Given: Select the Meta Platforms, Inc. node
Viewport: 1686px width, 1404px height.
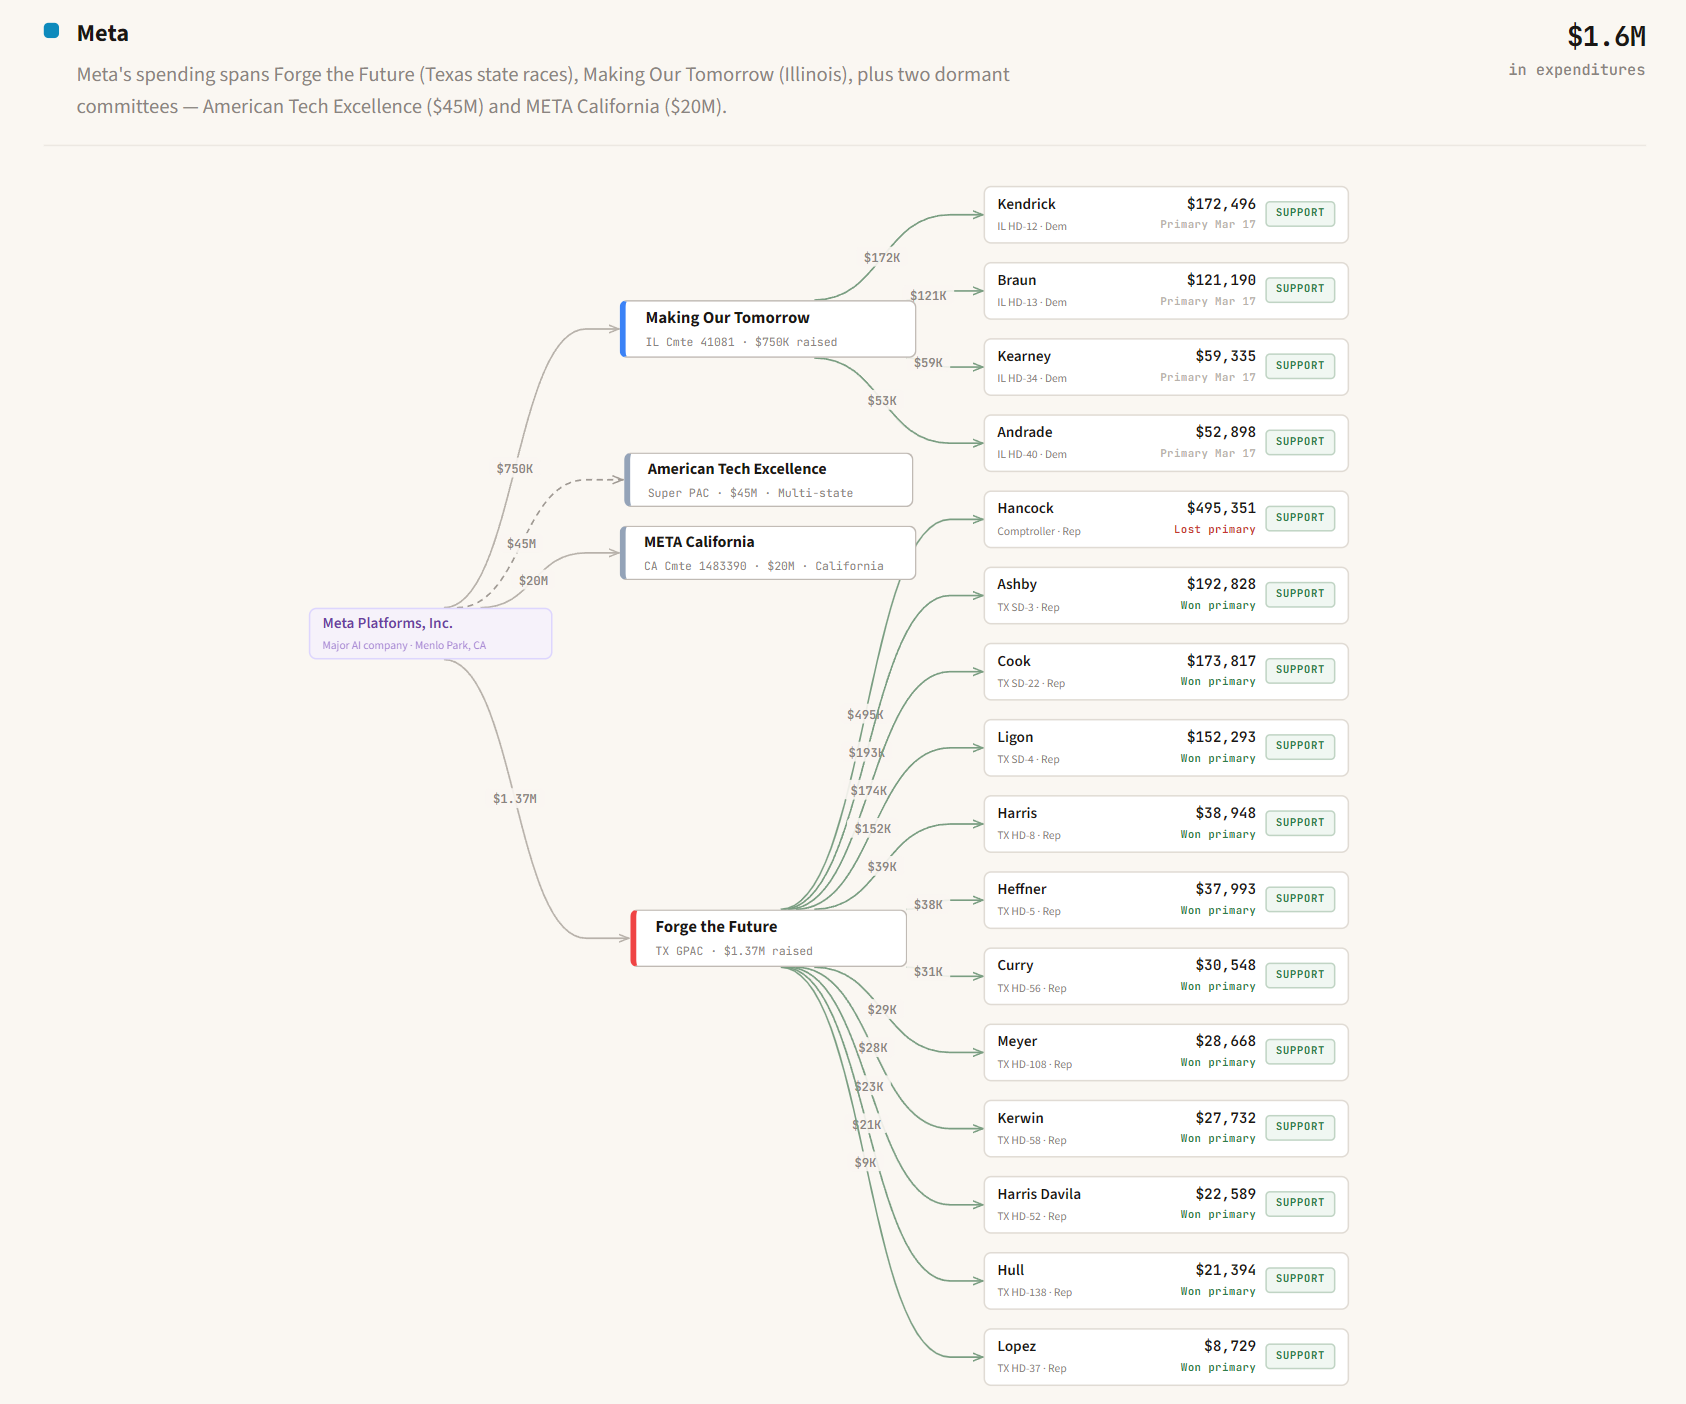Looking at the screenshot, I should tap(430, 633).
